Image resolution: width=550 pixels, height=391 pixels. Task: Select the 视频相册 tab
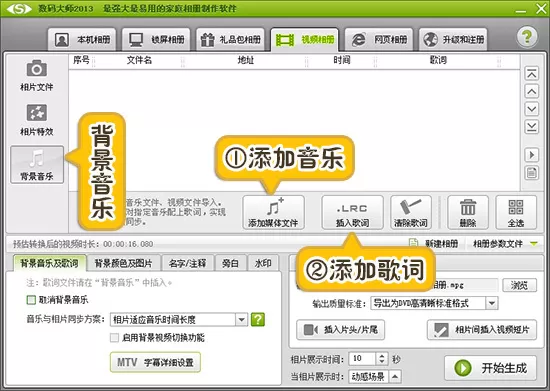[304, 39]
